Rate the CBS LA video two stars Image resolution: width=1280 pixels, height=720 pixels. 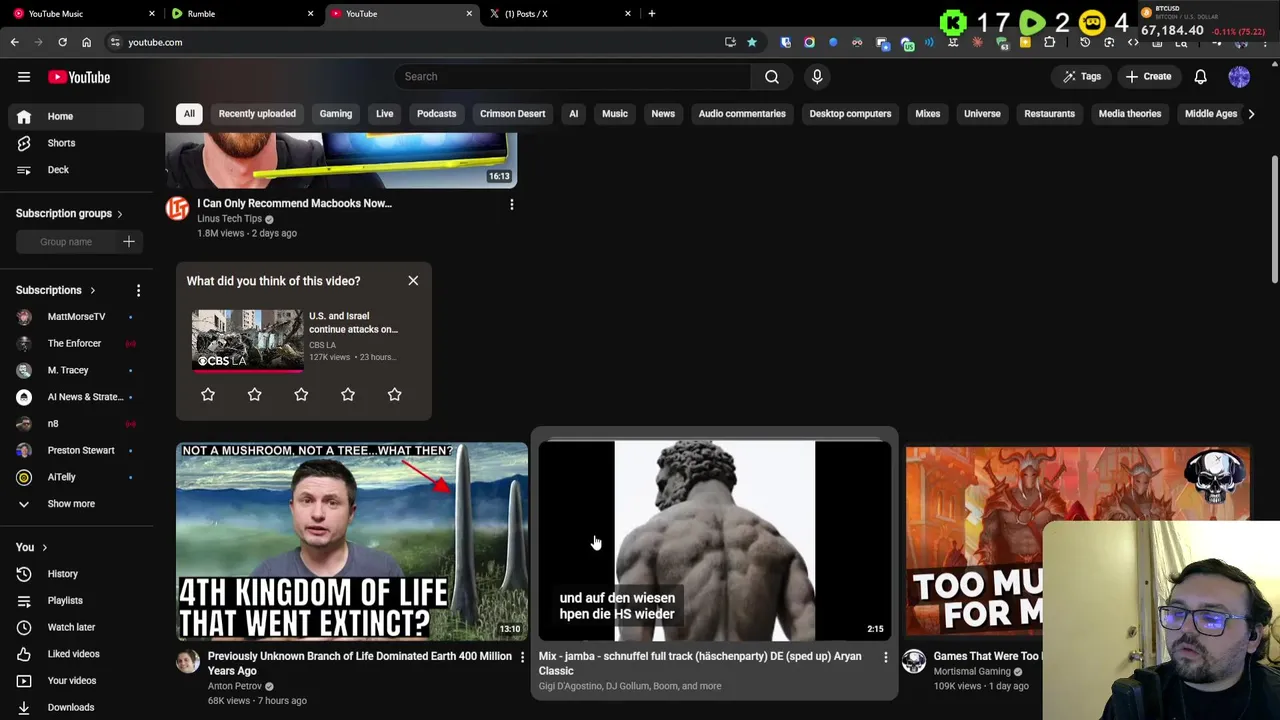[254, 395]
